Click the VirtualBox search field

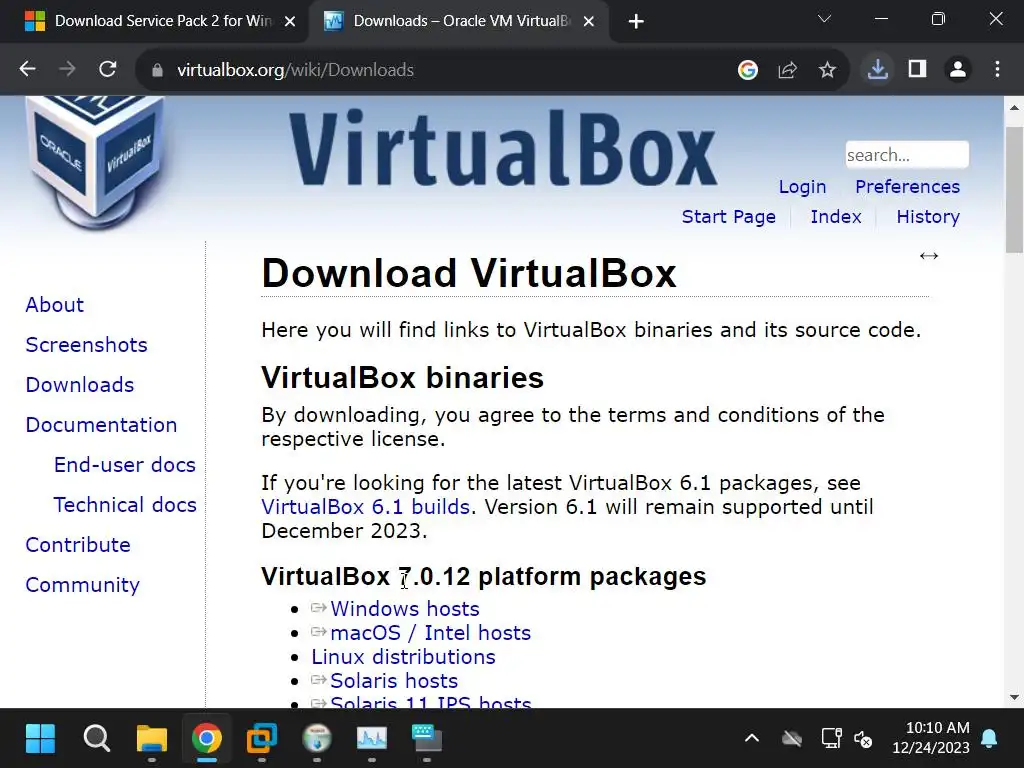pos(907,155)
